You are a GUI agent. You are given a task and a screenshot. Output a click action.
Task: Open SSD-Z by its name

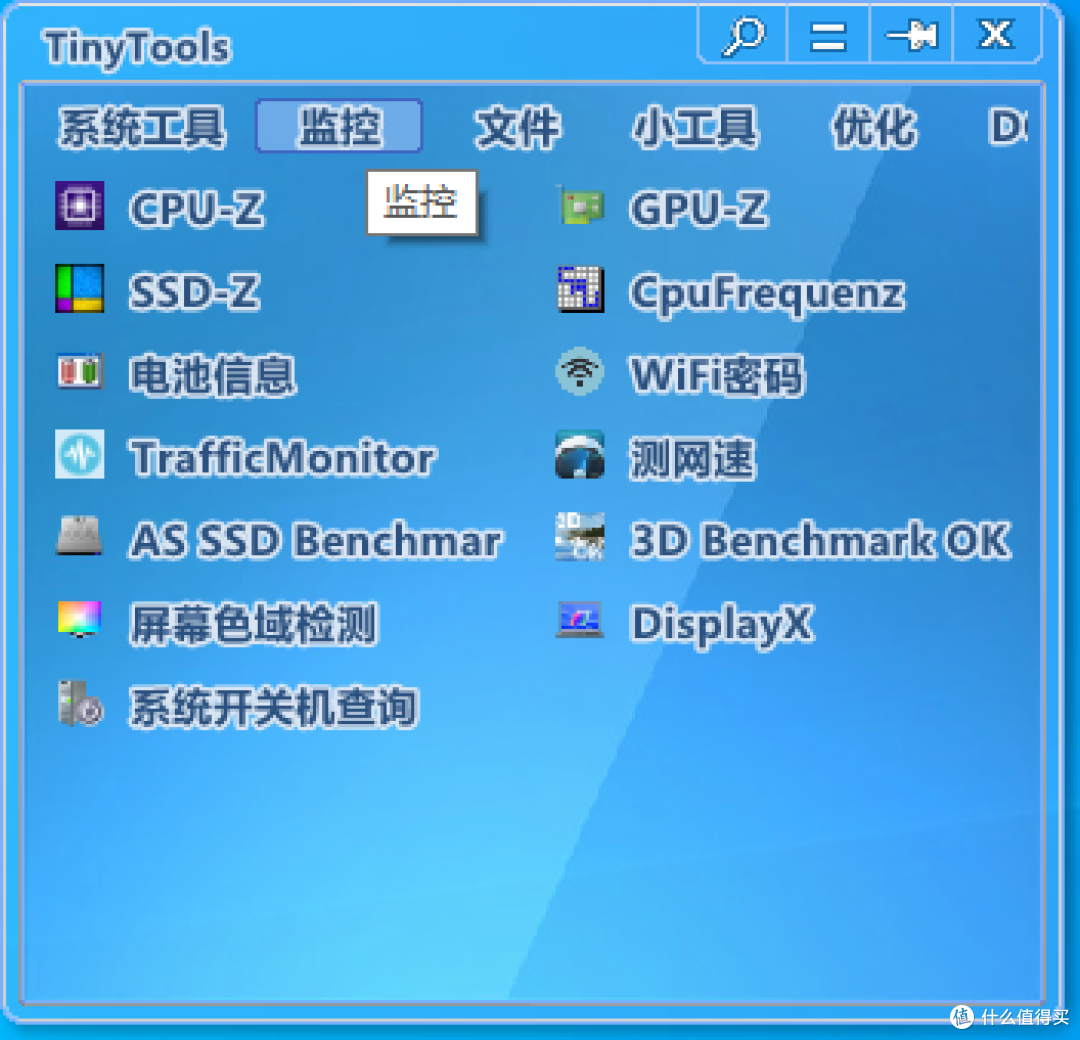[196, 291]
